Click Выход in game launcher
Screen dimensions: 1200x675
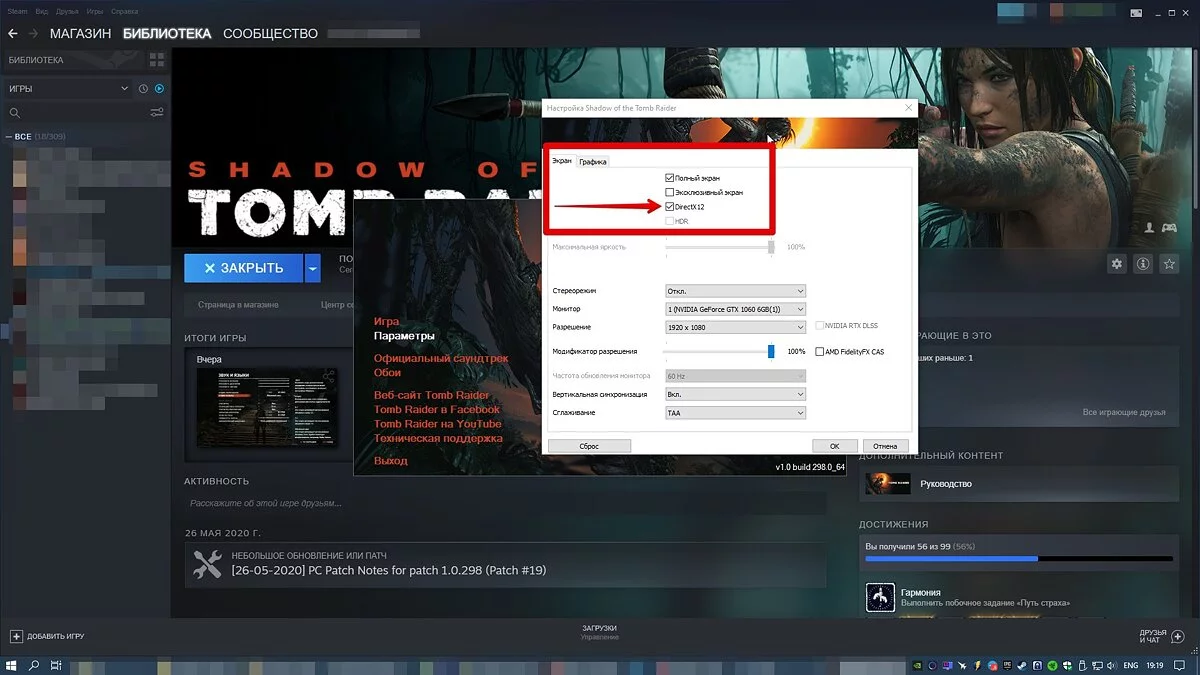click(x=391, y=461)
